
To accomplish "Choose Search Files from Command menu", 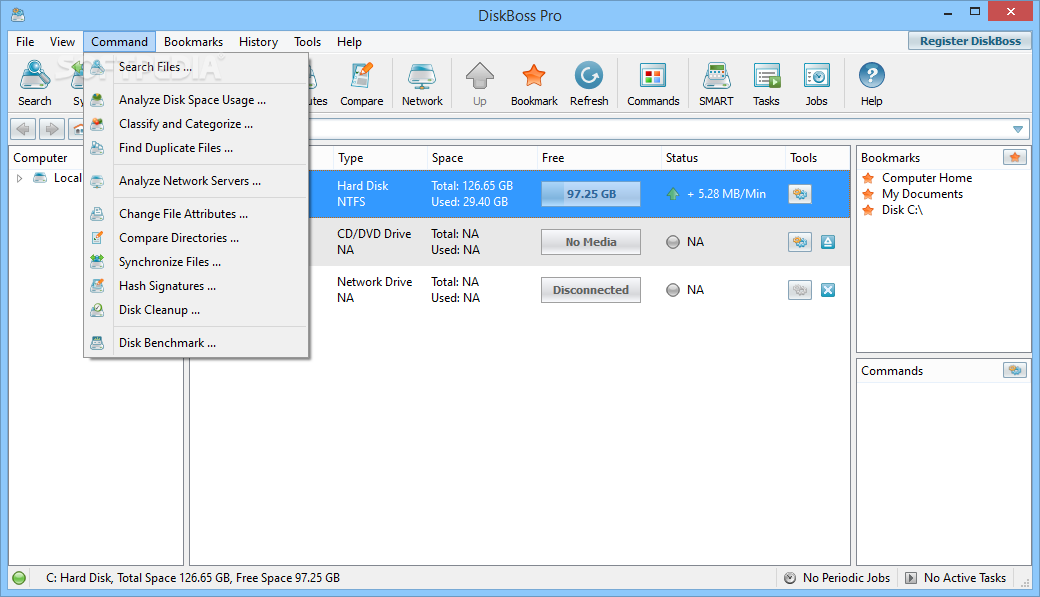I will click(196, 67).
